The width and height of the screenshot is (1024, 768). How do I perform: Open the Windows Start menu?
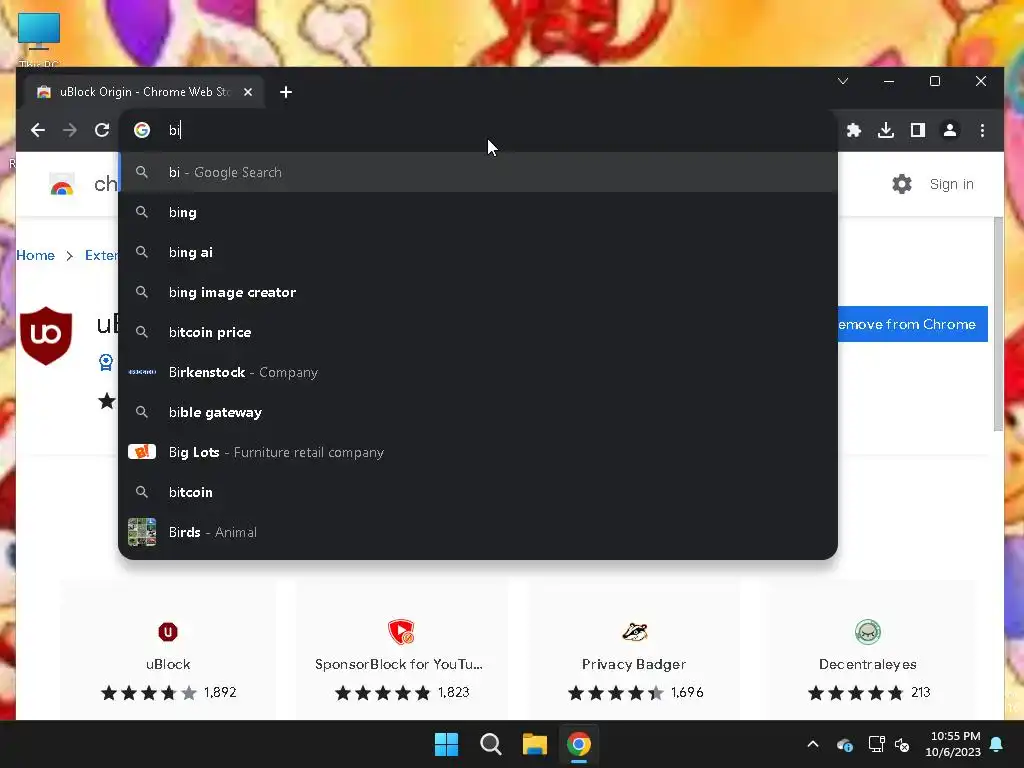coord(447,744)
